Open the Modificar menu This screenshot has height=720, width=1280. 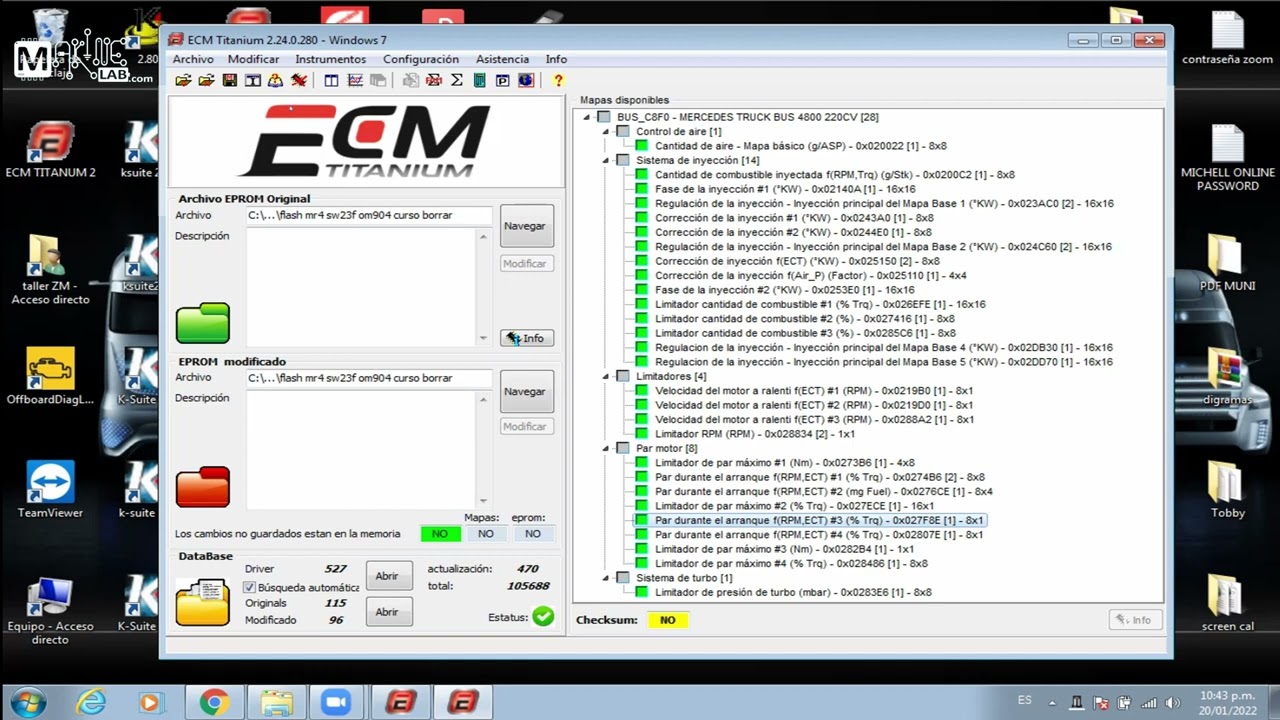(253, 59)
